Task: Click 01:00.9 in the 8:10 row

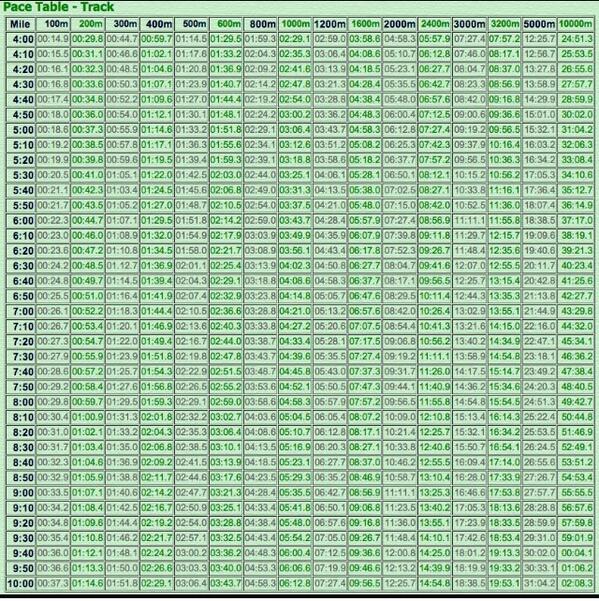Action: (87, 417)
